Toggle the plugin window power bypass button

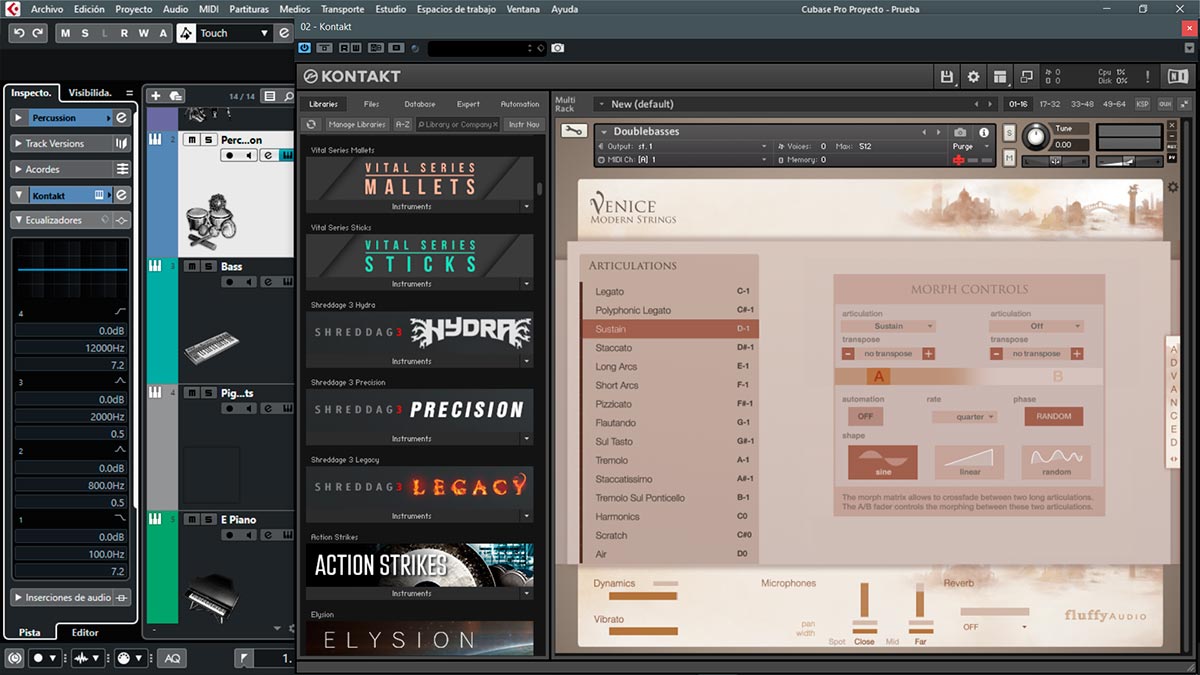[305, 48]
